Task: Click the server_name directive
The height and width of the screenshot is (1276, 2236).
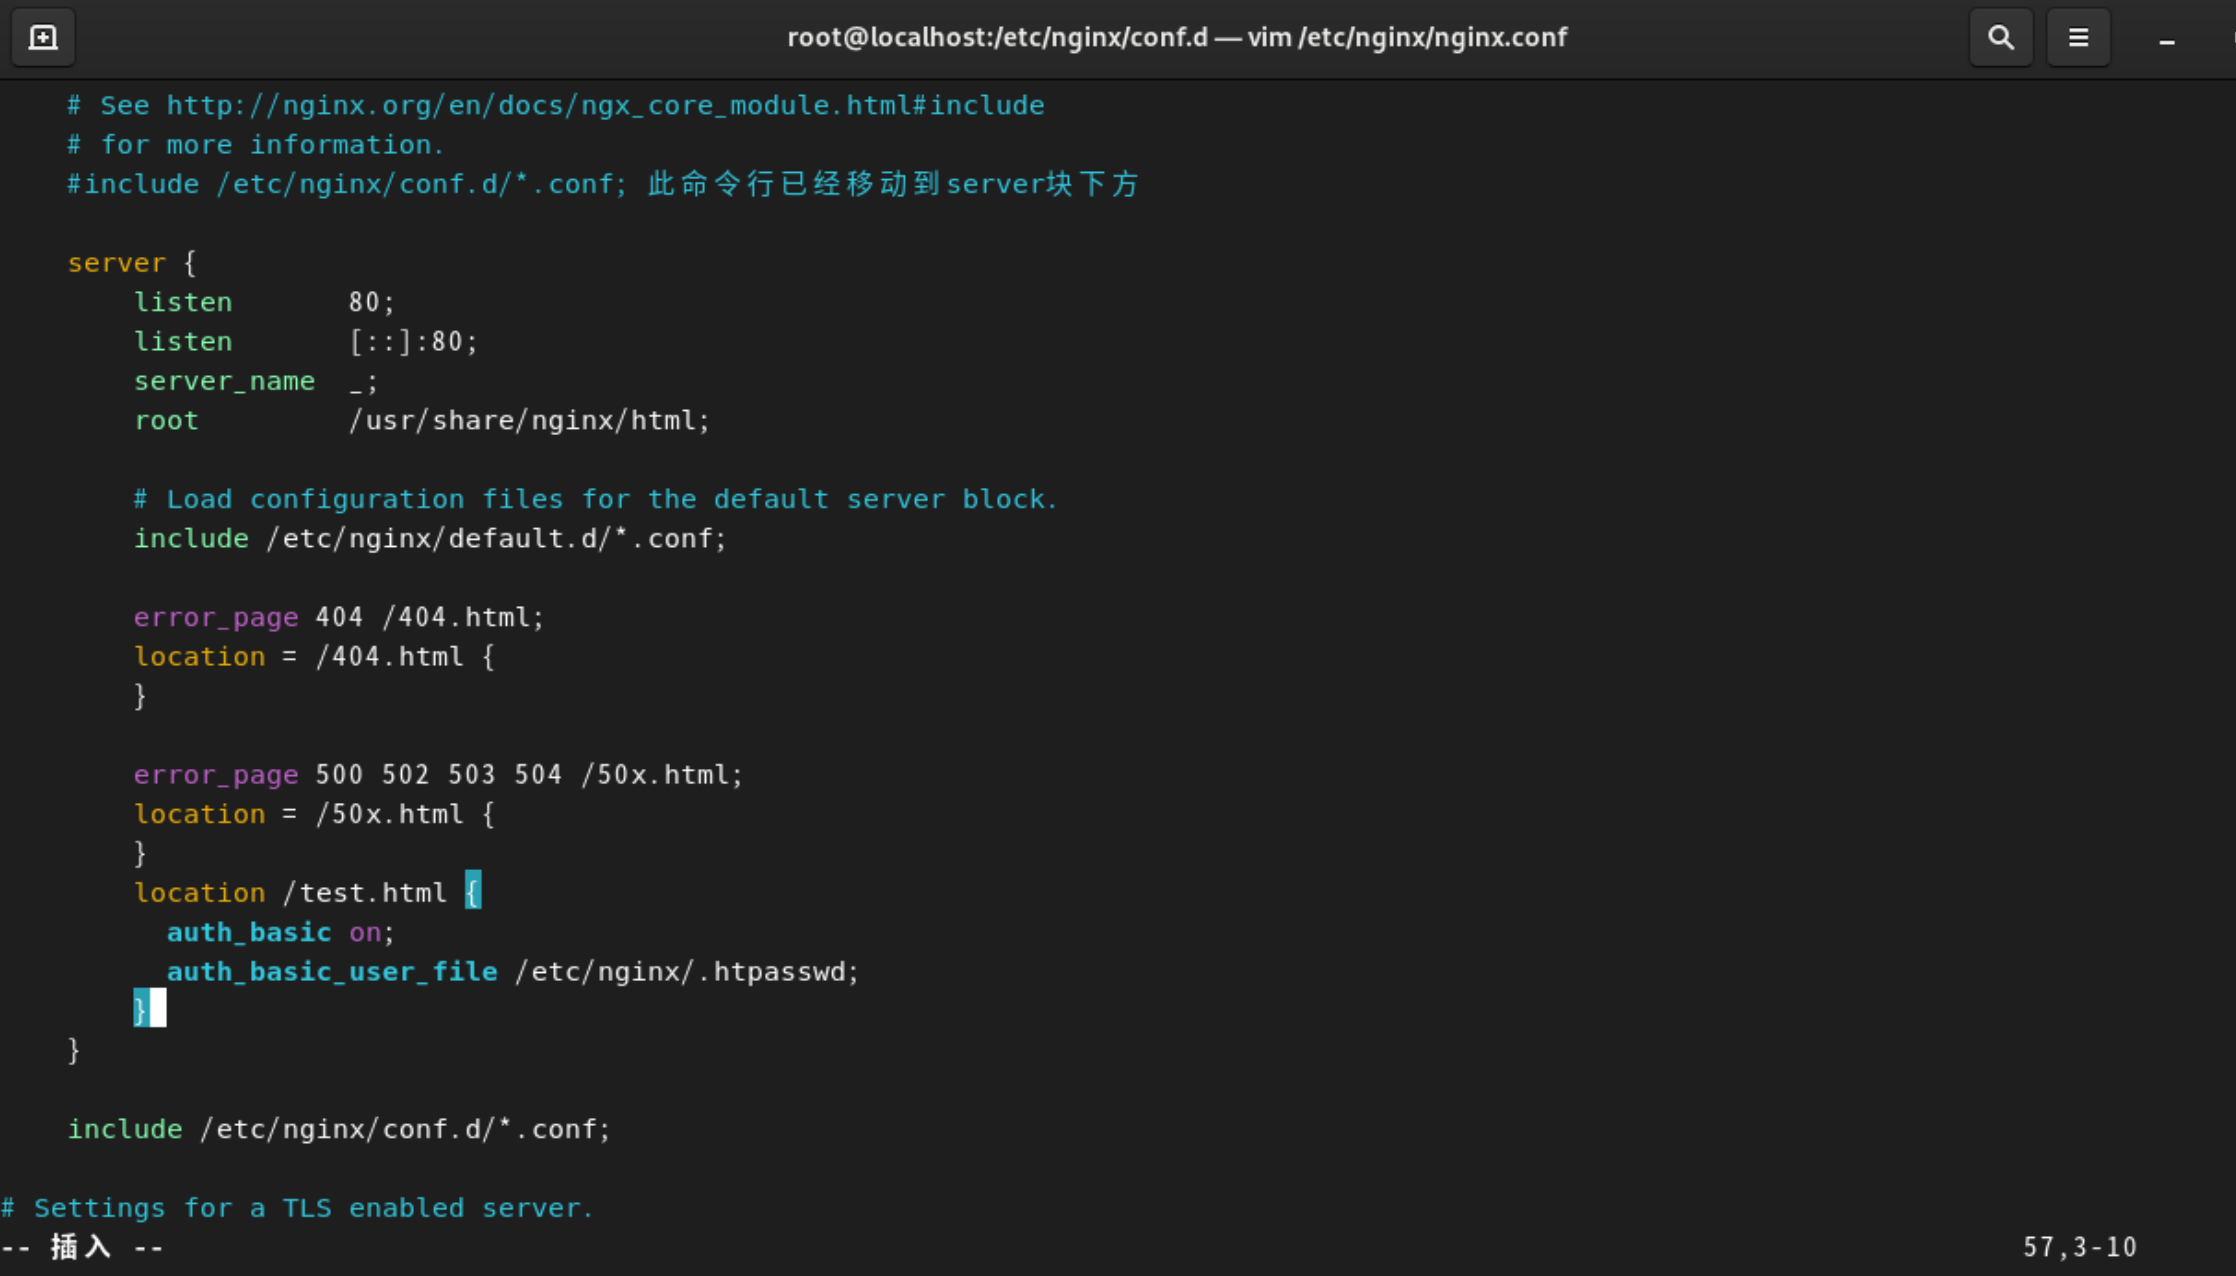Action: coord(224,381)
